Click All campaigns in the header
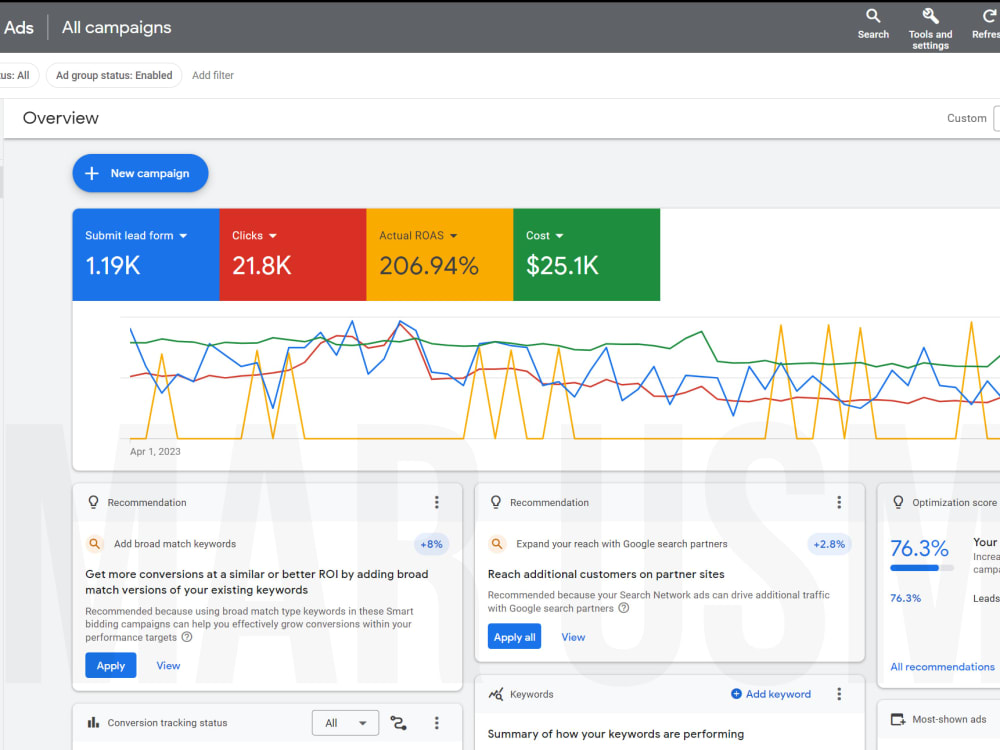Viewport: 1000px width, 750px height. click(x=117, y=27)
